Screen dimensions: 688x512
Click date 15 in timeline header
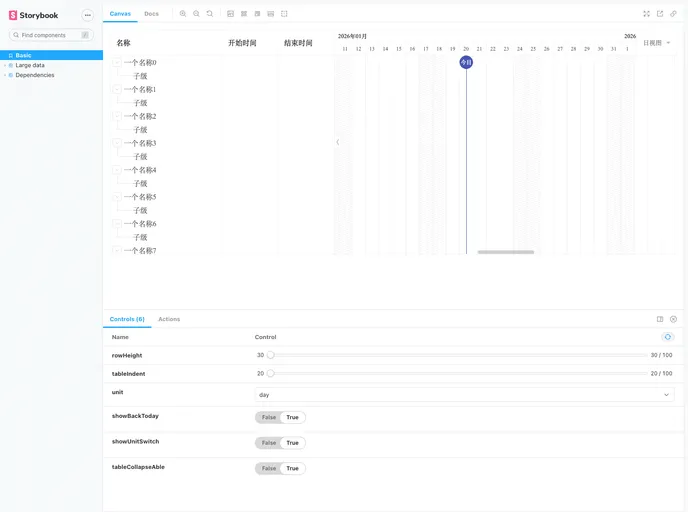tap(399, 49)
